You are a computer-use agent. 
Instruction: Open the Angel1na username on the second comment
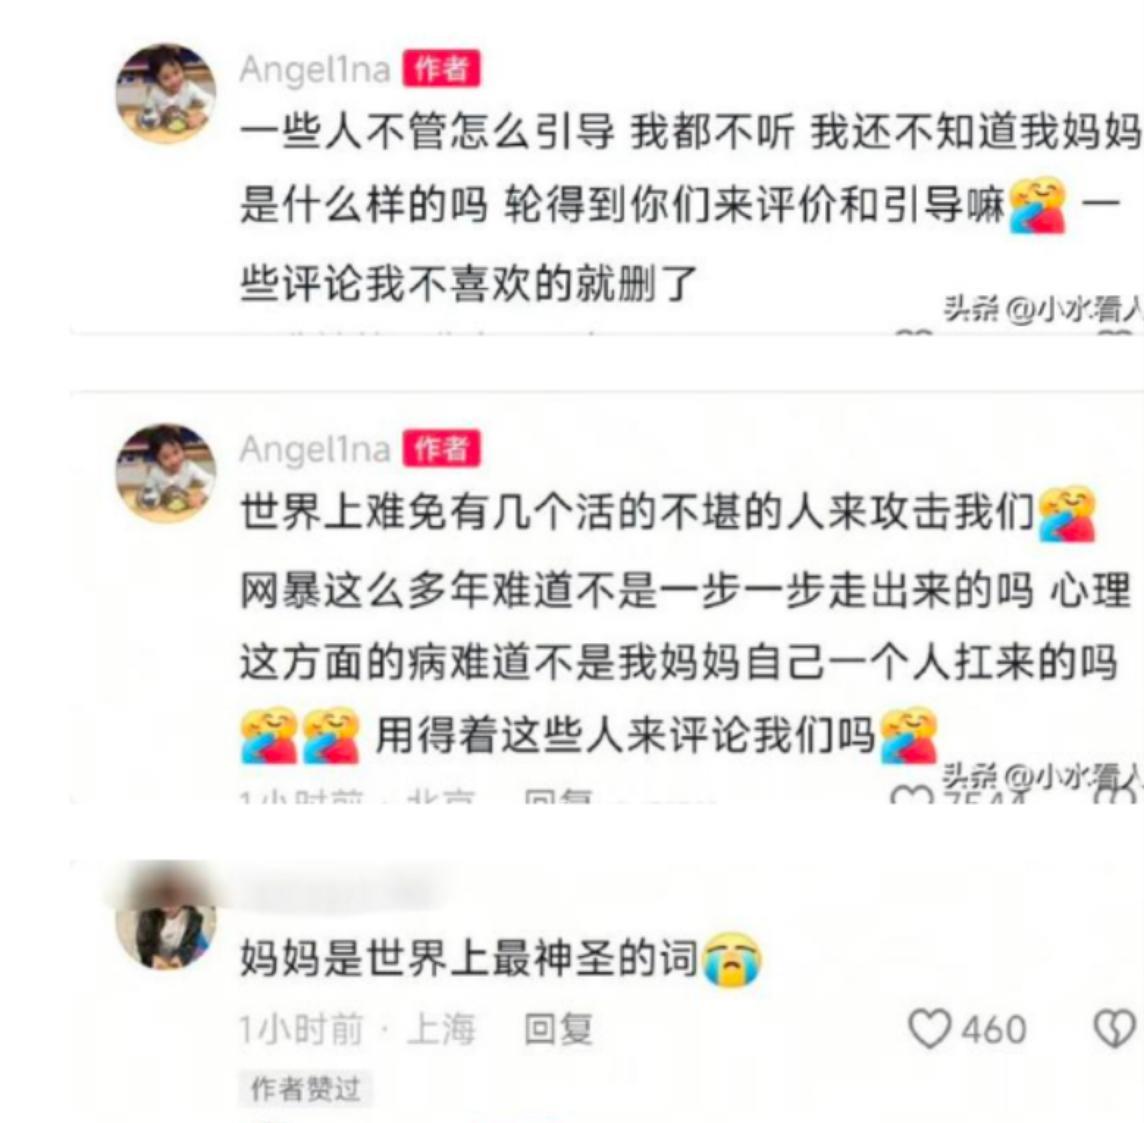tap(315, 449)
